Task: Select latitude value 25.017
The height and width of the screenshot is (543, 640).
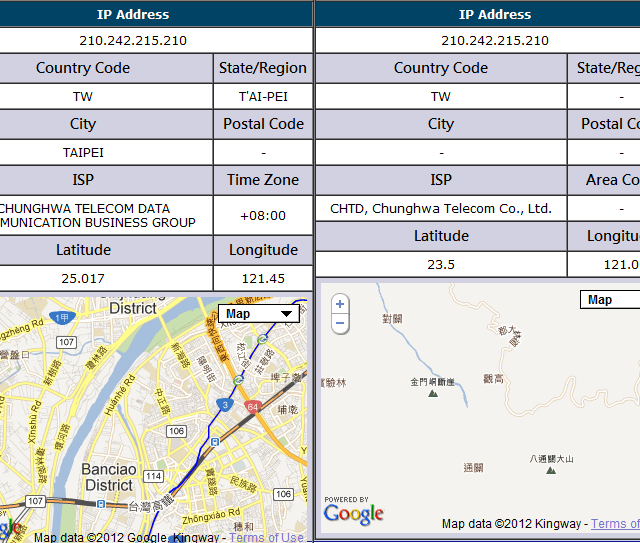Action: (83, 278)
